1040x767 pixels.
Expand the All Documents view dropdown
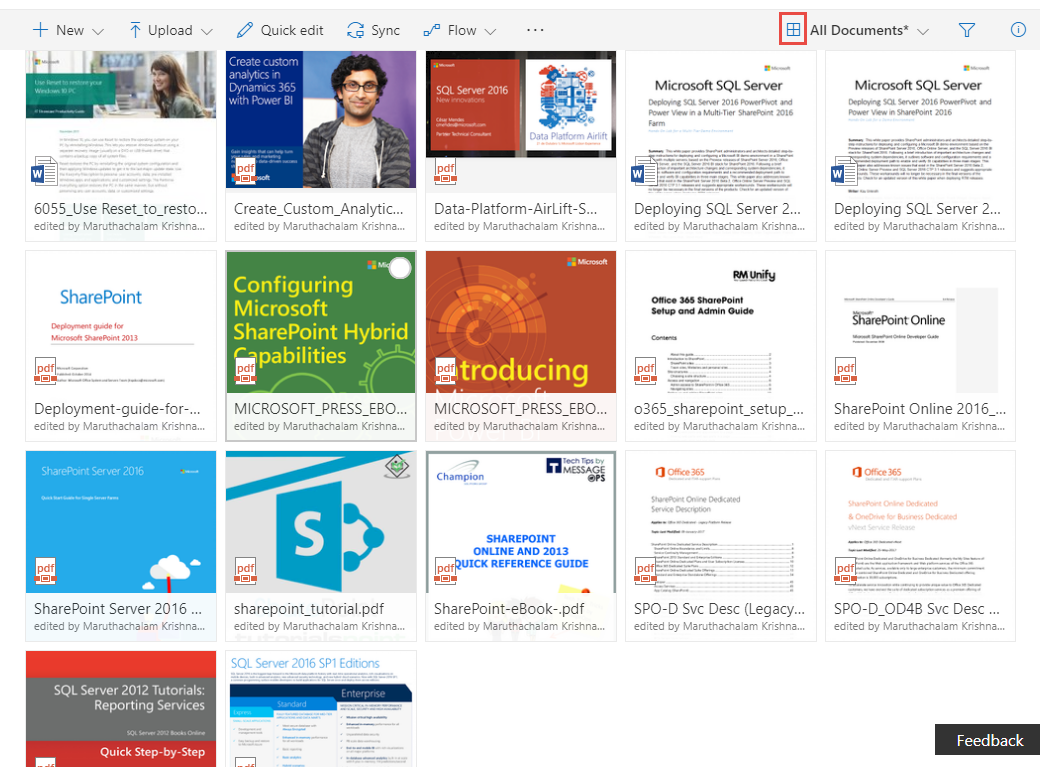click(x=870, y=31)
